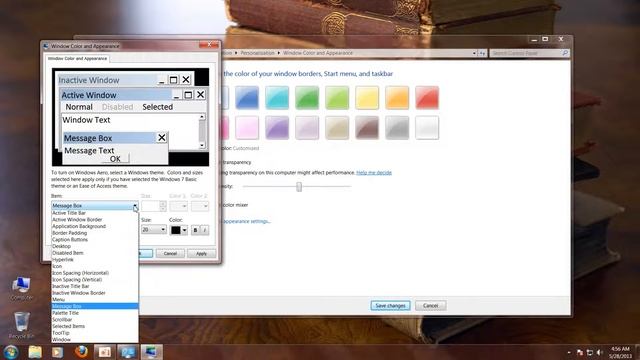Click the Action Center flag icon in the tray

(580, 352)
